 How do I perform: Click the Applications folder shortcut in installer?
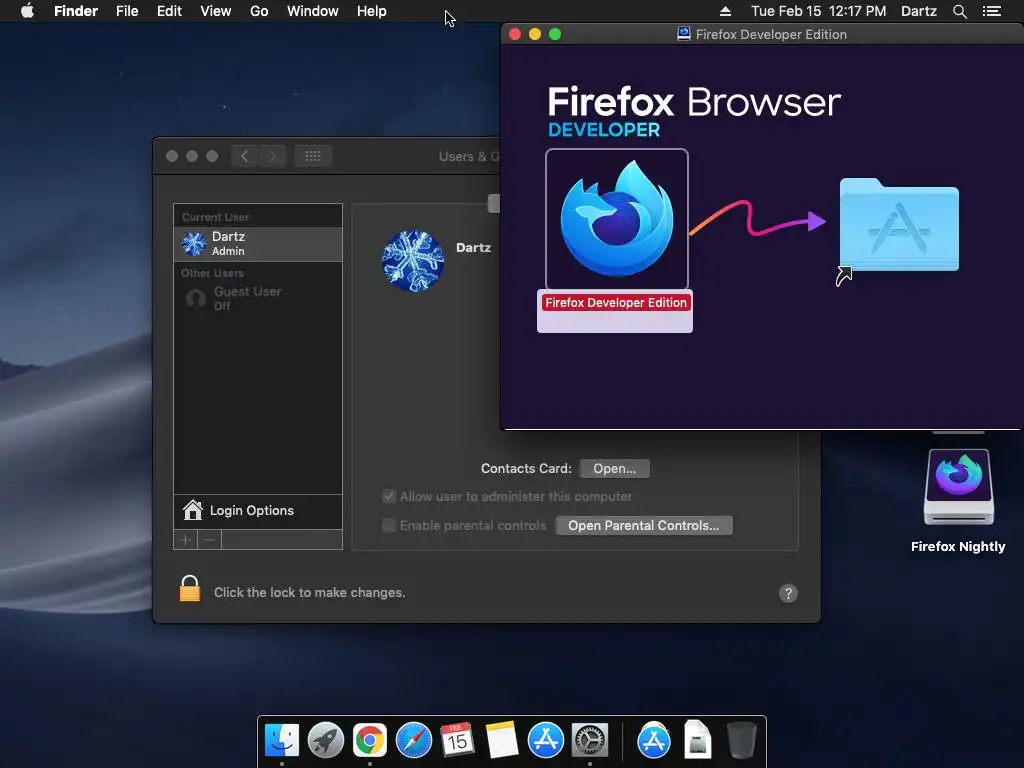[x=898, y=227]
